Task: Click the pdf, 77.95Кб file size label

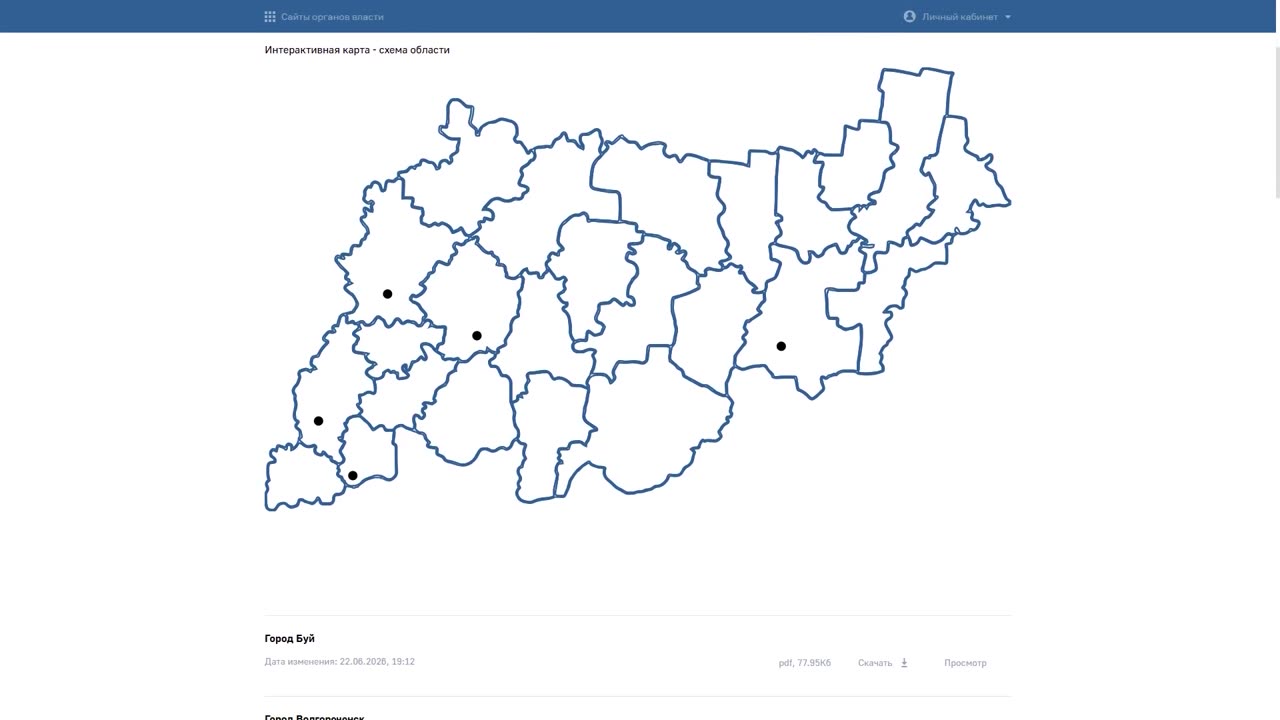Action: pos(805,663)
